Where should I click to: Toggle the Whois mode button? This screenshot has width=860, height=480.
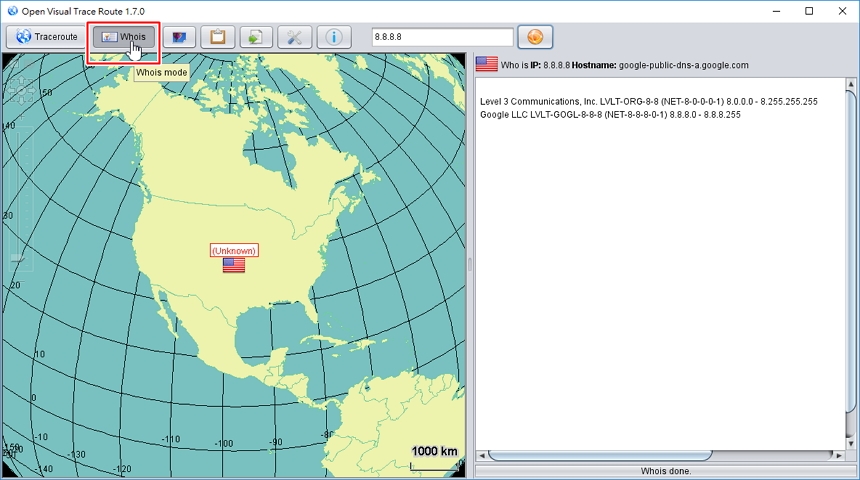(123, 37)
